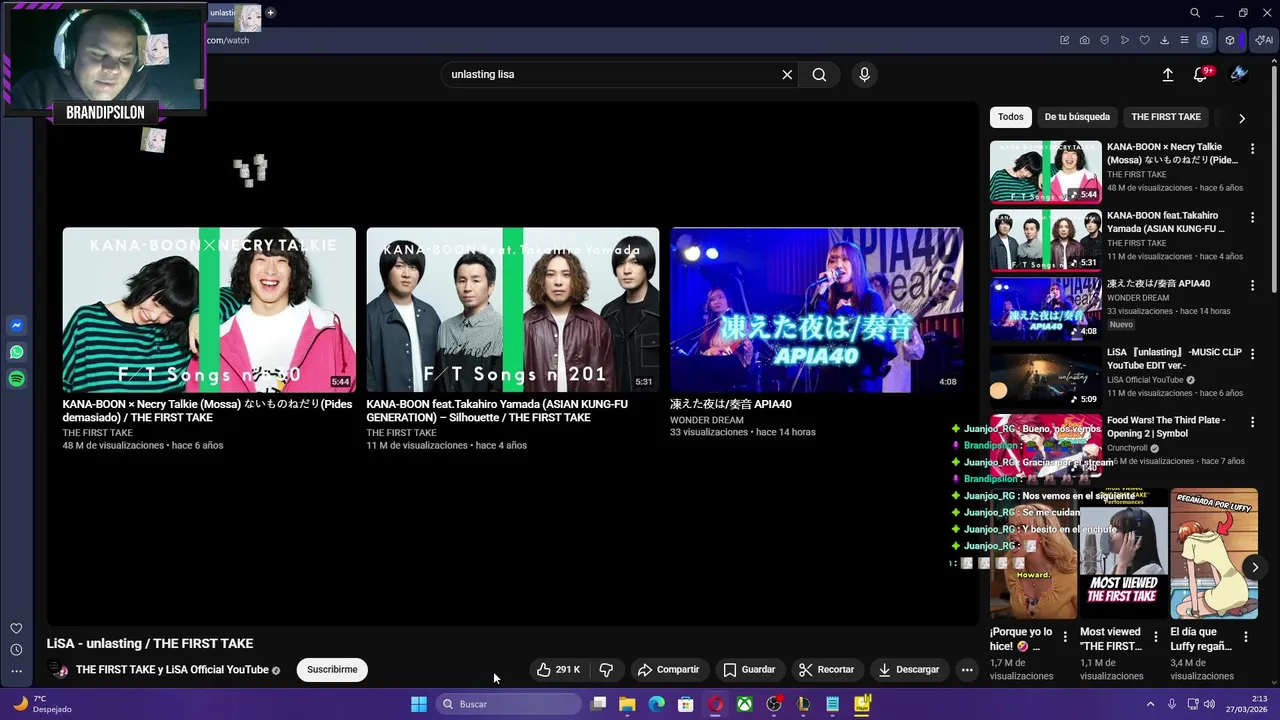Open LiSA unlasting MUSiC CLiP sidebar thumbnail
Image resolution: width=1280 pixels, height=720 pixels.
1046,377
